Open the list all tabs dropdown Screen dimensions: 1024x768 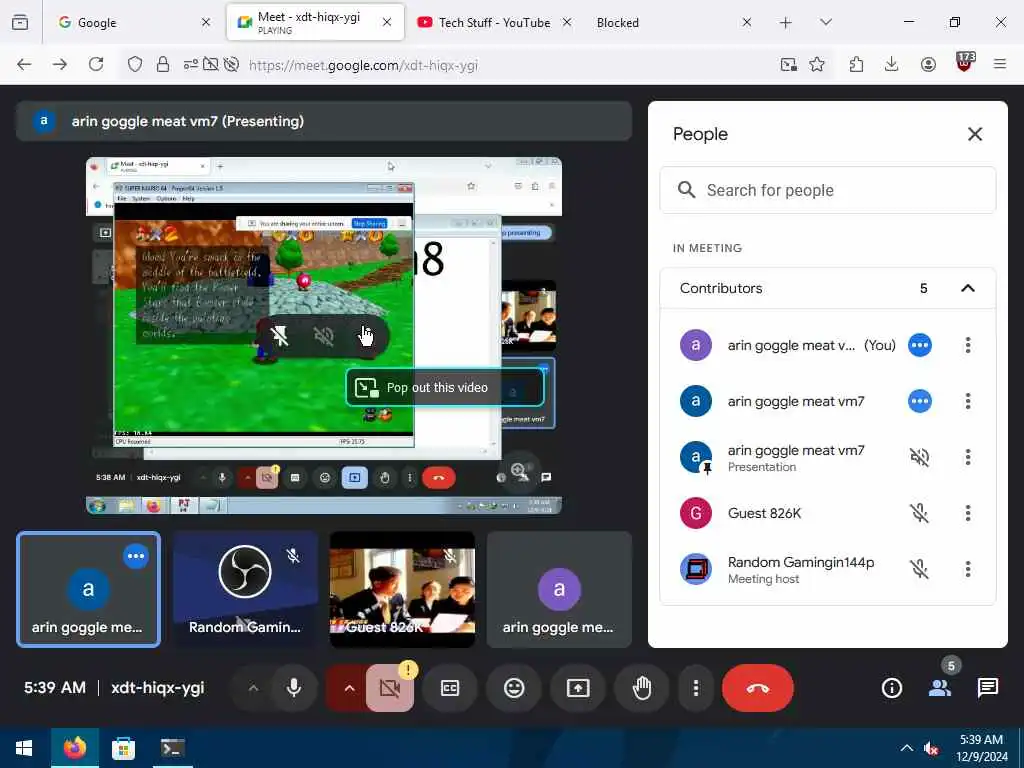pos(826,22)
